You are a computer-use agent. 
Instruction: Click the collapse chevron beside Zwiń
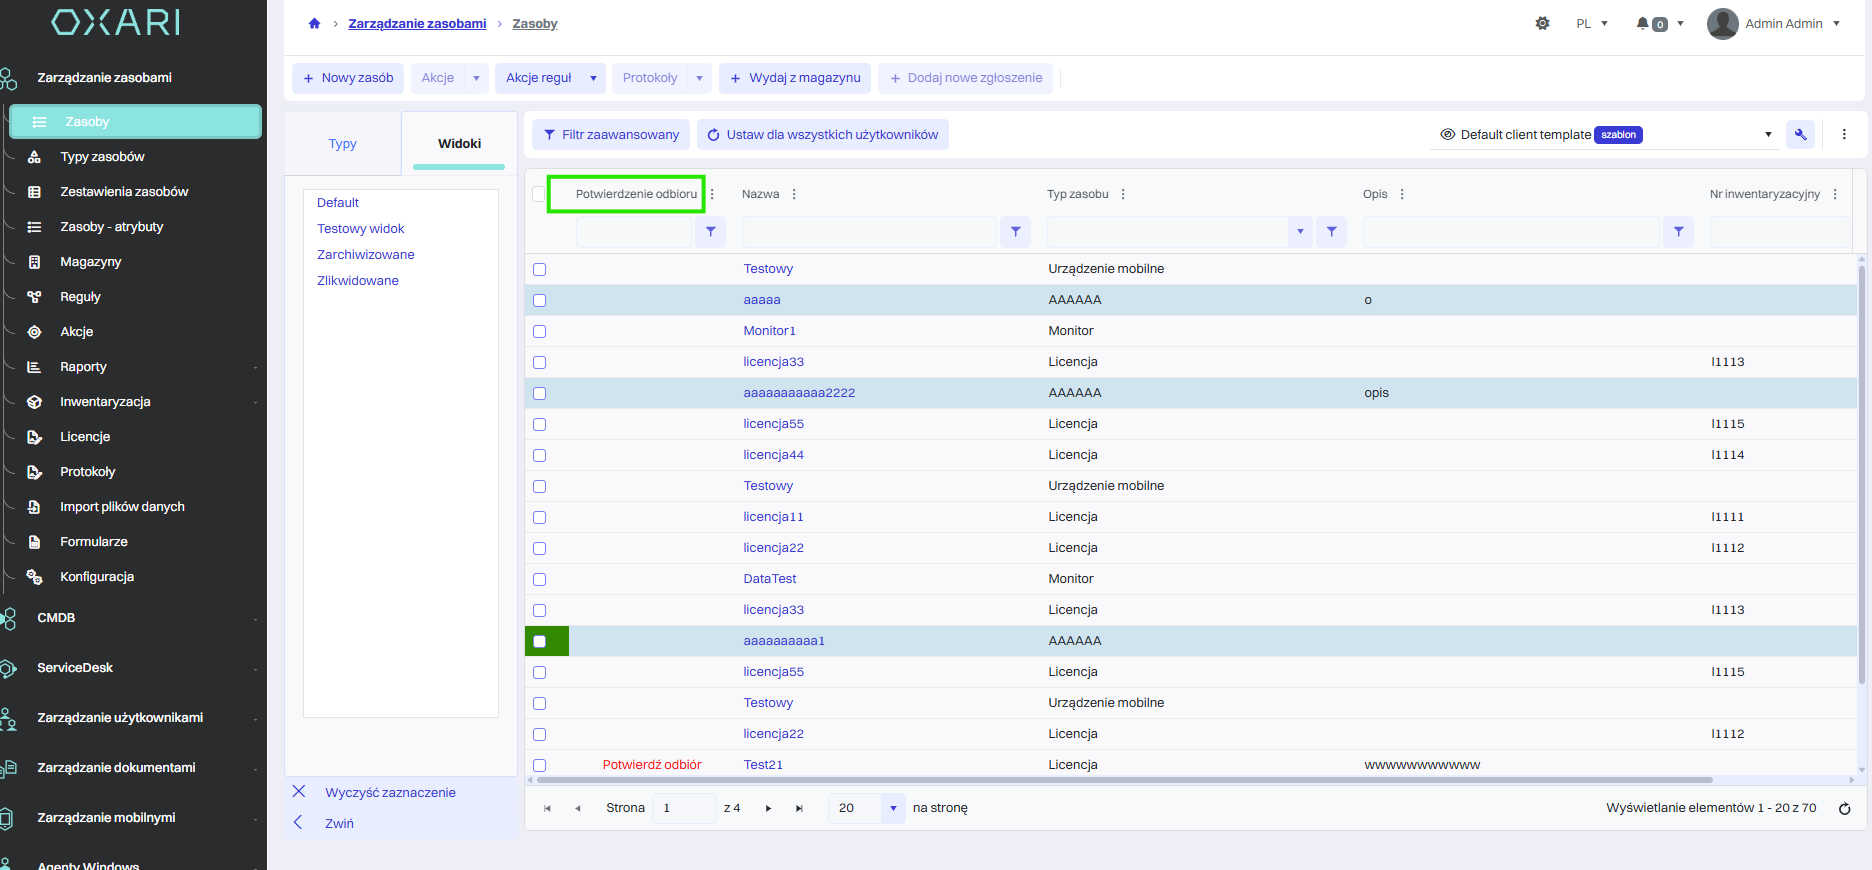click(298, 822)
